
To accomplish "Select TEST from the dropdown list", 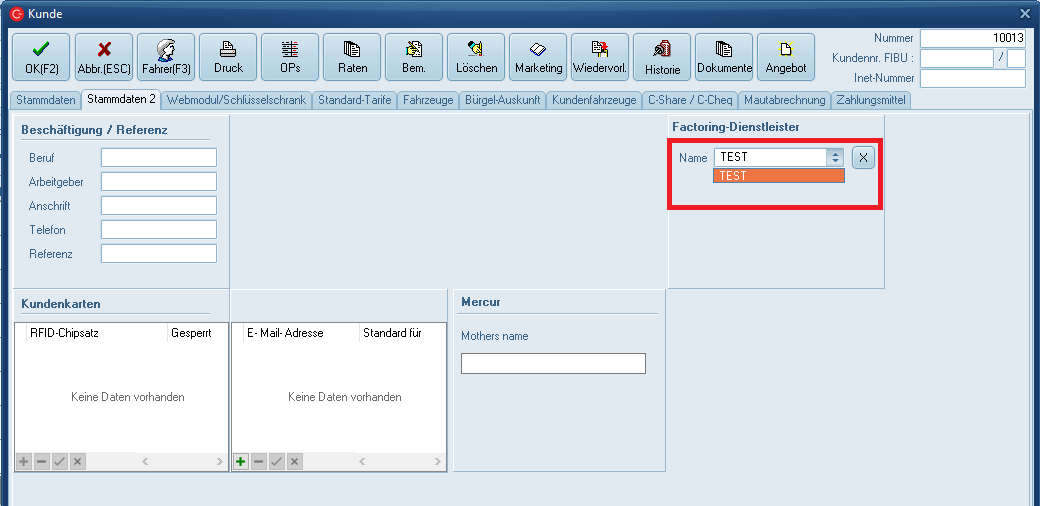I will point(779,176).
